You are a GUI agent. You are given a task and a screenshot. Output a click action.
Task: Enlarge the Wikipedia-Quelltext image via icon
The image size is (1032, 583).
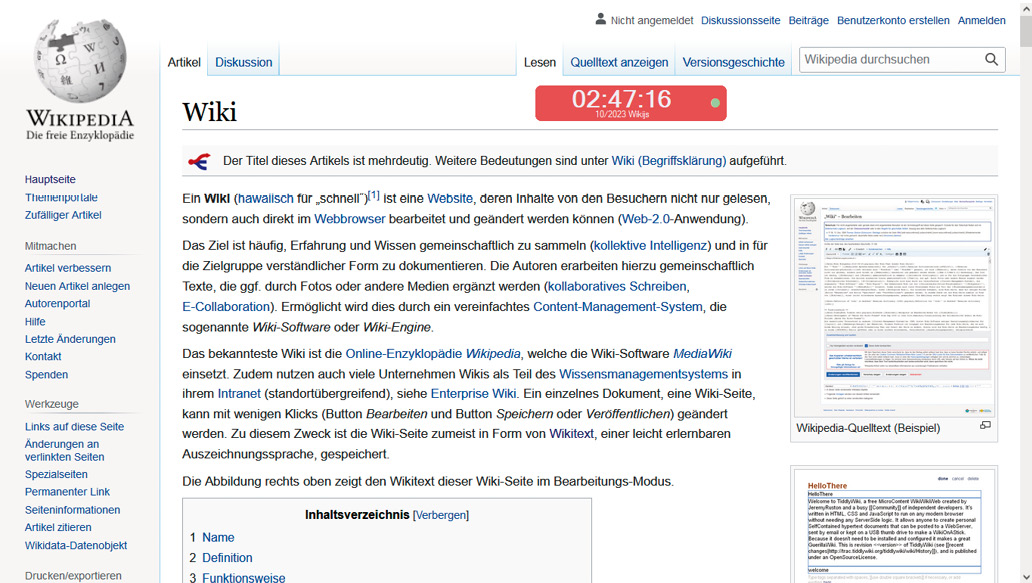985,426
